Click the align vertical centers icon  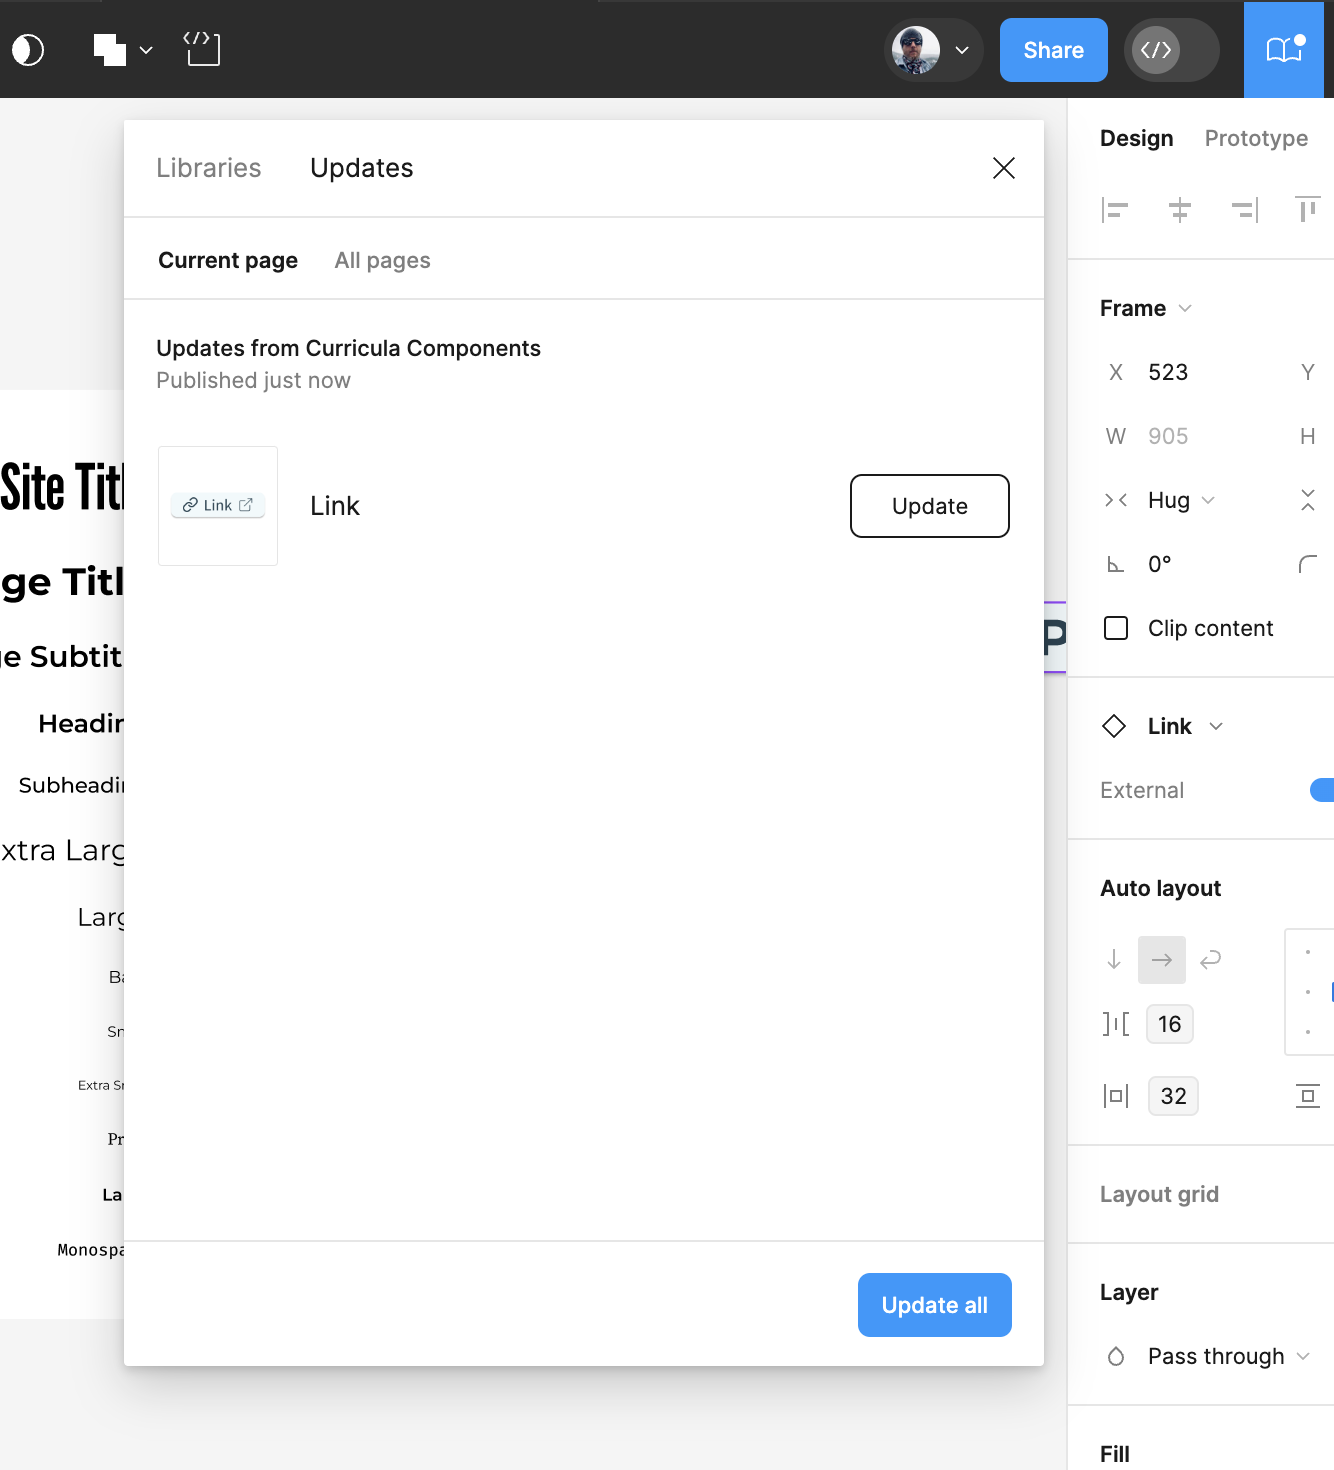tap(1180, 210)
